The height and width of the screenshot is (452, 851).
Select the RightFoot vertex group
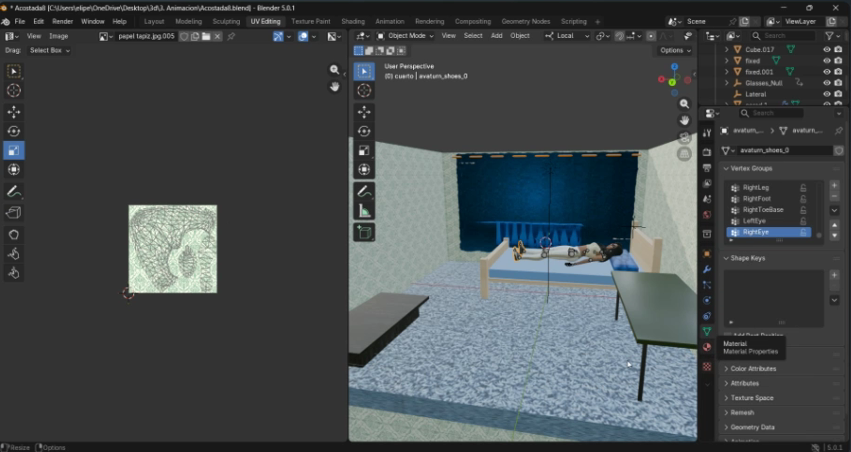[x=757, y=198]
